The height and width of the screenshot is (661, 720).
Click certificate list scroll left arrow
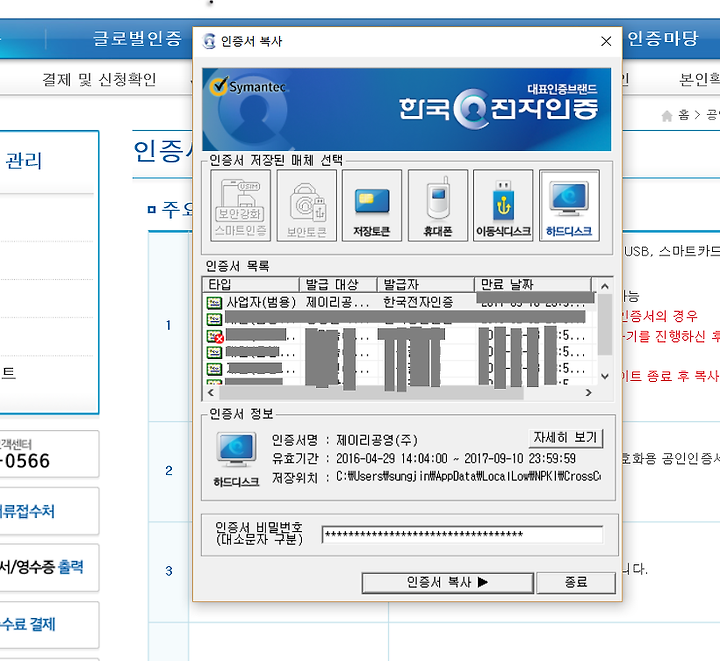click(x=211, y=392)
